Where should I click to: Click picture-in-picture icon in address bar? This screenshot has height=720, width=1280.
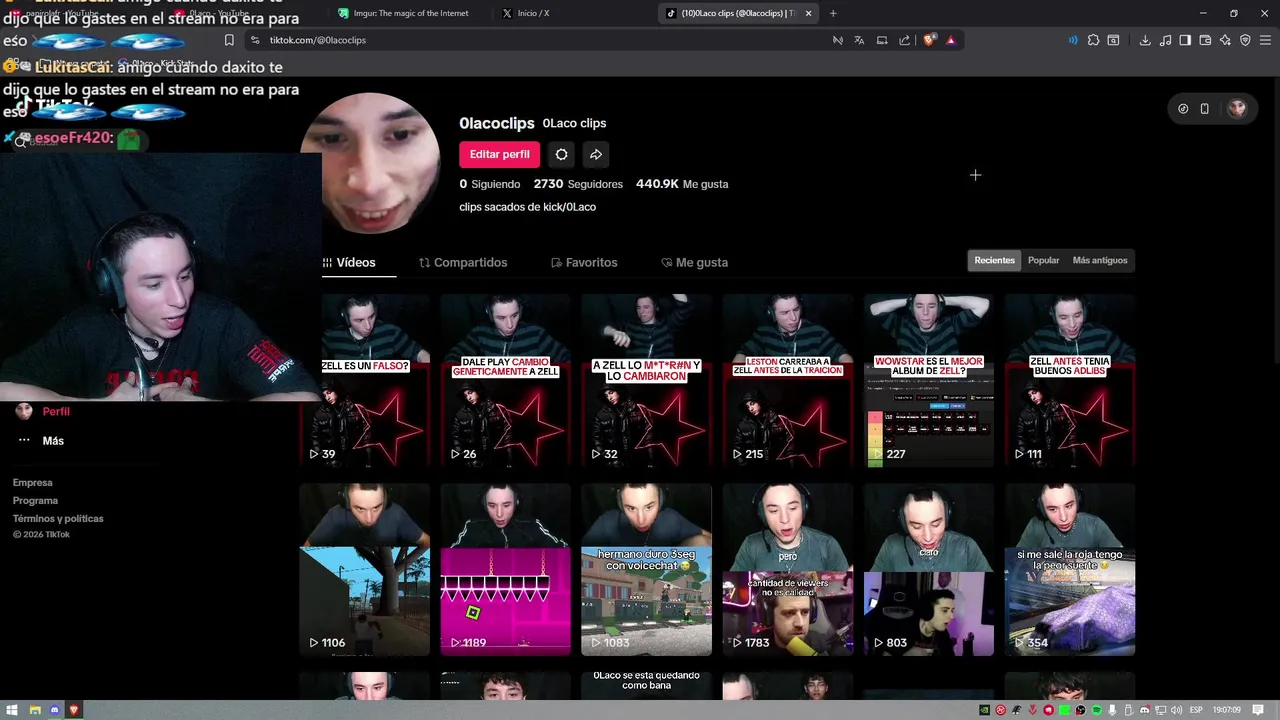tap(882, 40)
